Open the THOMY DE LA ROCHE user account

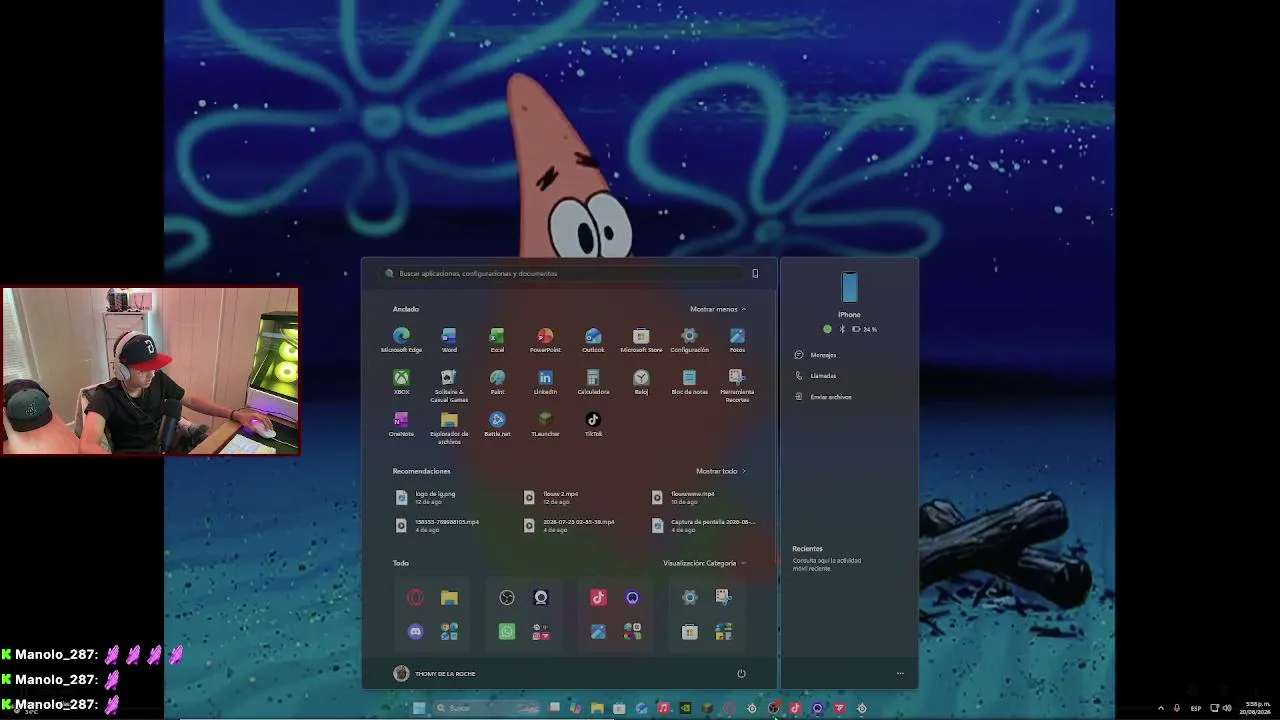(434, 673)
